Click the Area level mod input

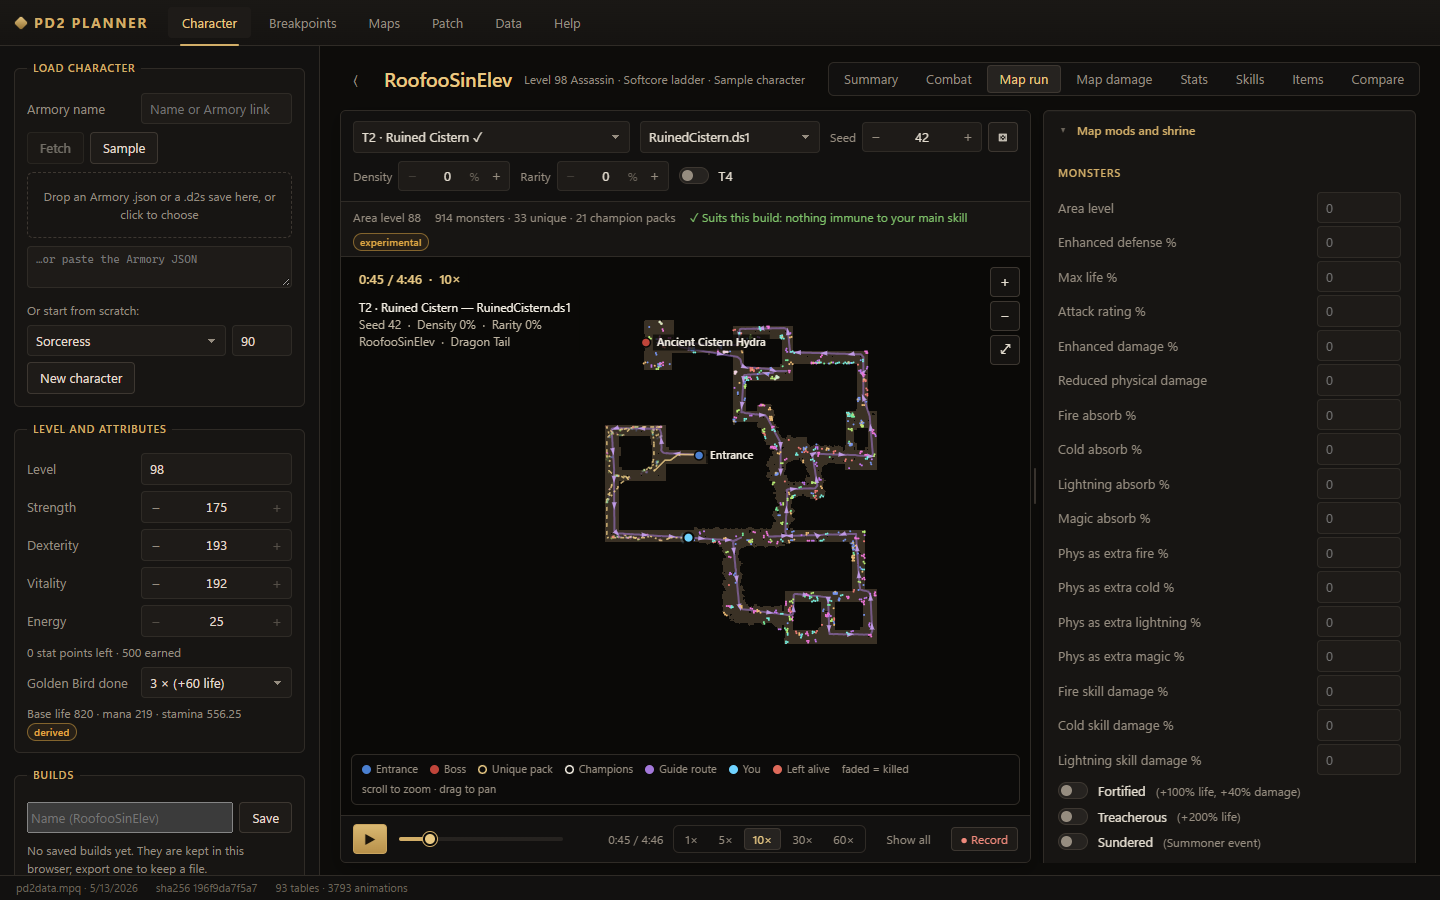(1359, 208)
